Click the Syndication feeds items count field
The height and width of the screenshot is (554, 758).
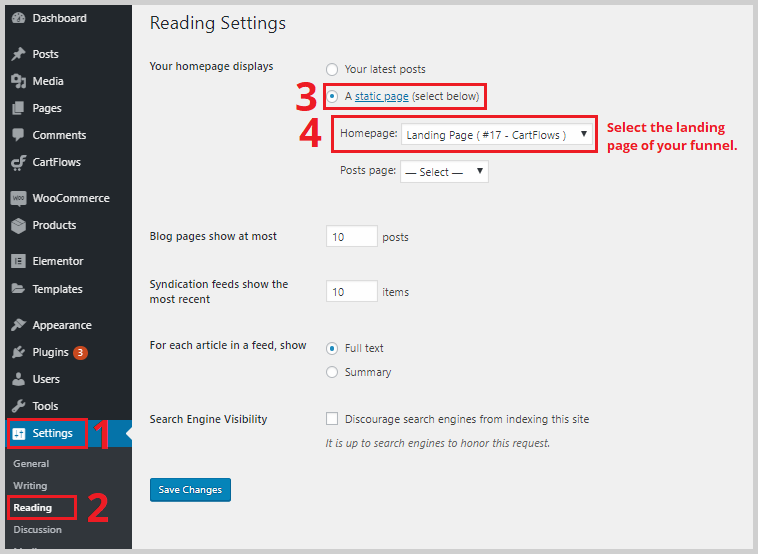point(351,292)
